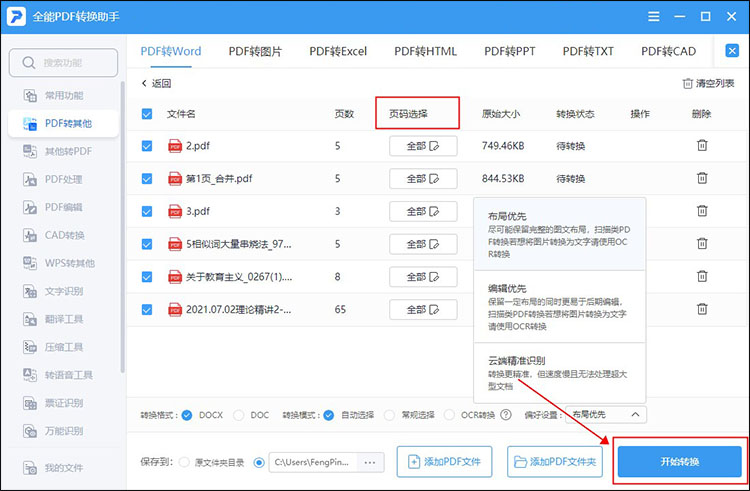Open page selection for 2.pdf

pyautogui.click(x=423, y=146)
